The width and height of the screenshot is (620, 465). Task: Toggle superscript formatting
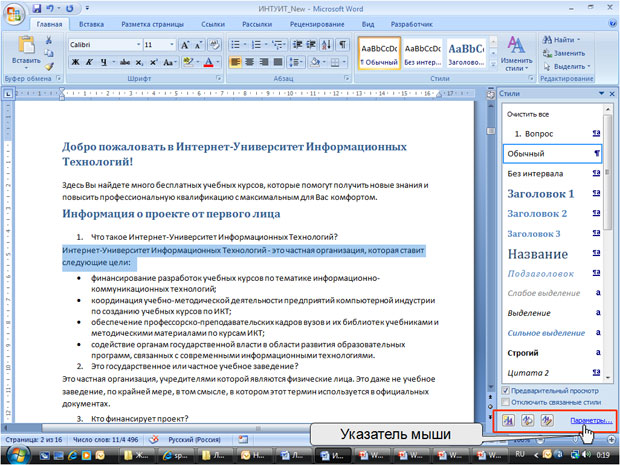[x=153, y=62]
